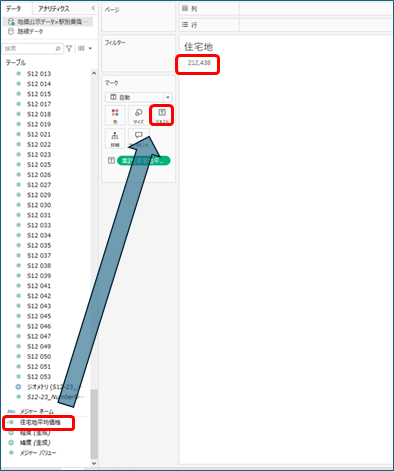Image resolution: width=394 pixels, height=471 pixels.
Task: Collapse the data pane with chevron
Action: (93, 8)
